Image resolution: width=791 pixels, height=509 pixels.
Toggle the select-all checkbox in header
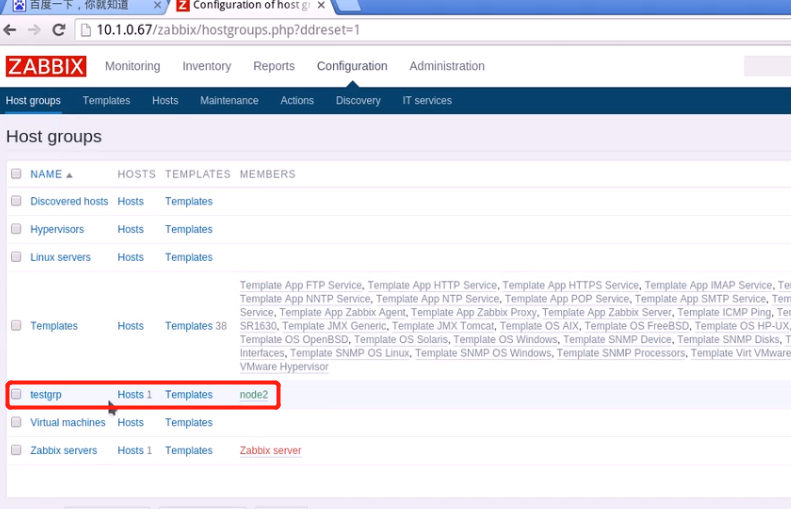point(16,174)
